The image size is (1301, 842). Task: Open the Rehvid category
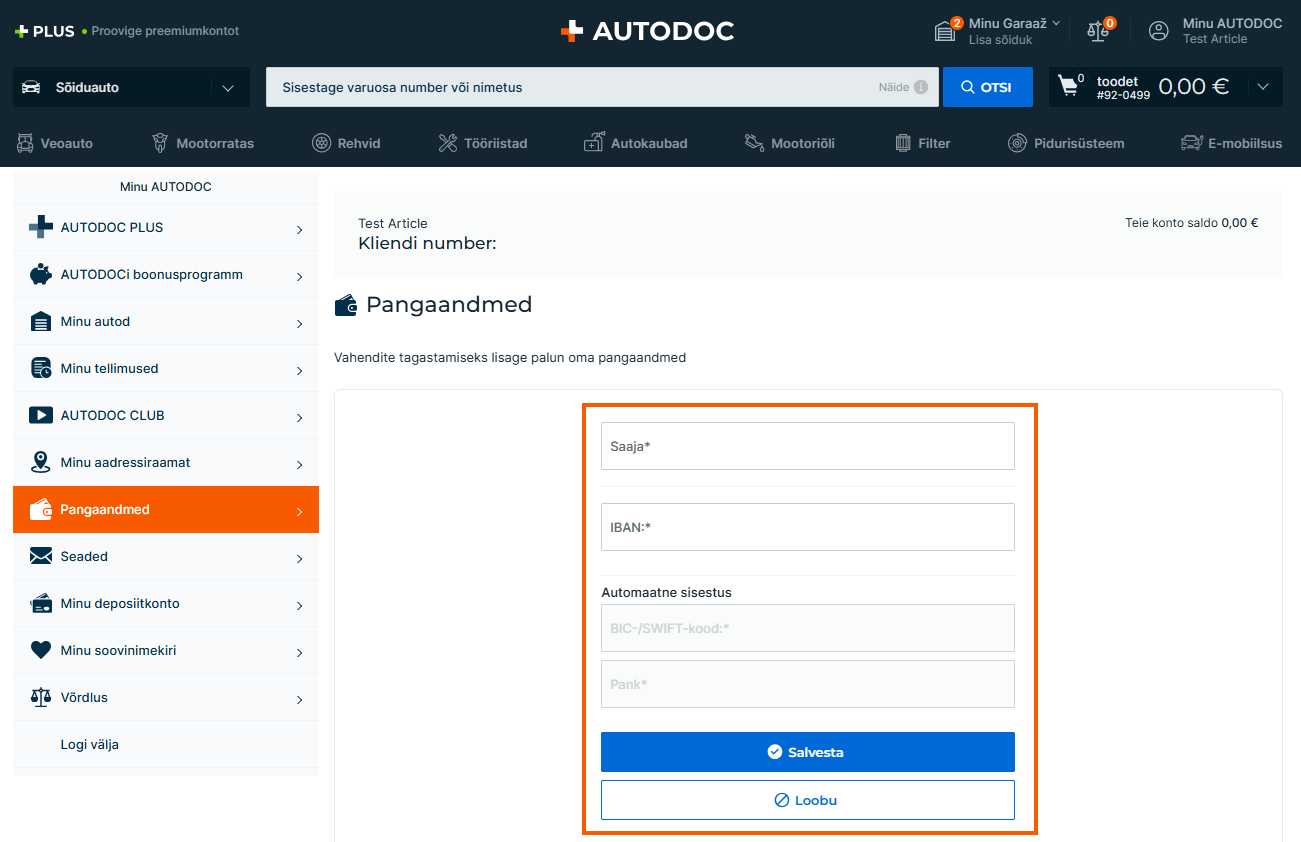click(346, 143)
